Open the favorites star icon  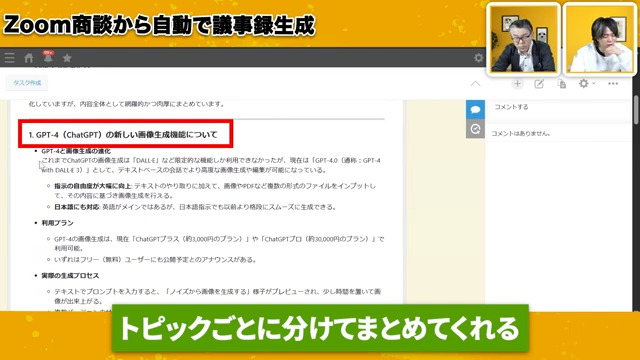pos(67,58)
